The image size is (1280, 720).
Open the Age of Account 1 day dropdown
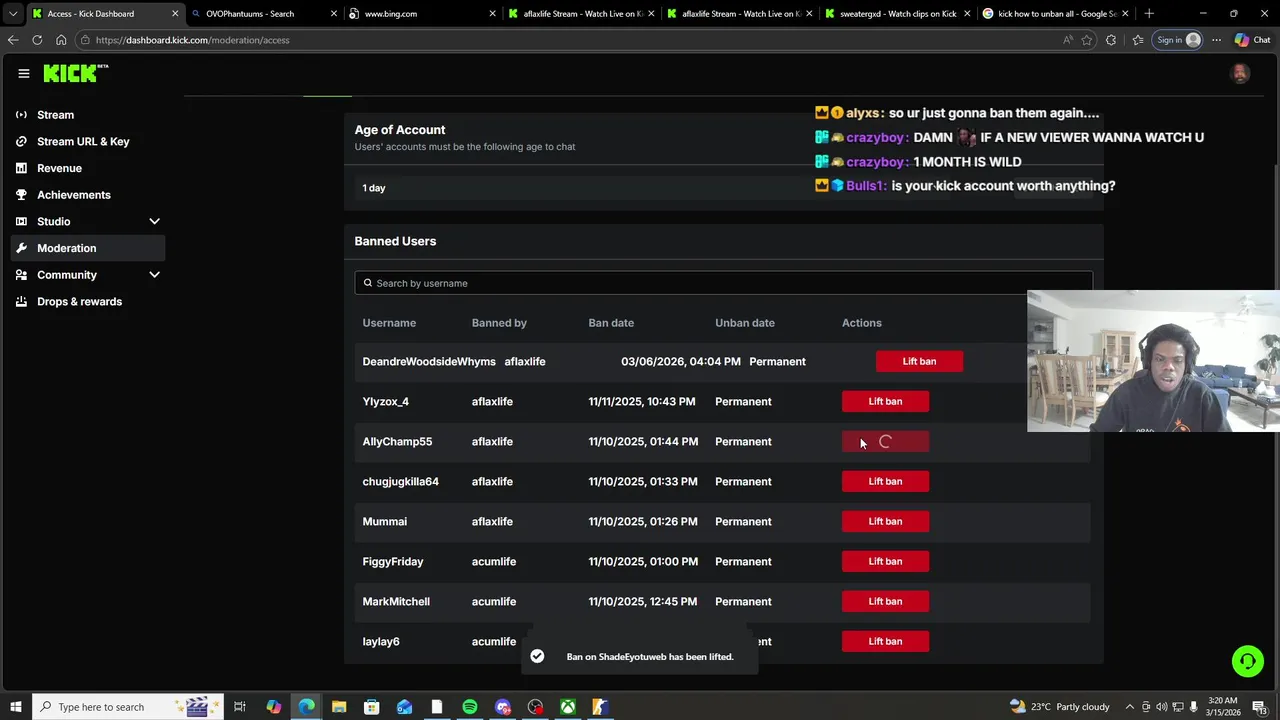click(x=723, y=188)
